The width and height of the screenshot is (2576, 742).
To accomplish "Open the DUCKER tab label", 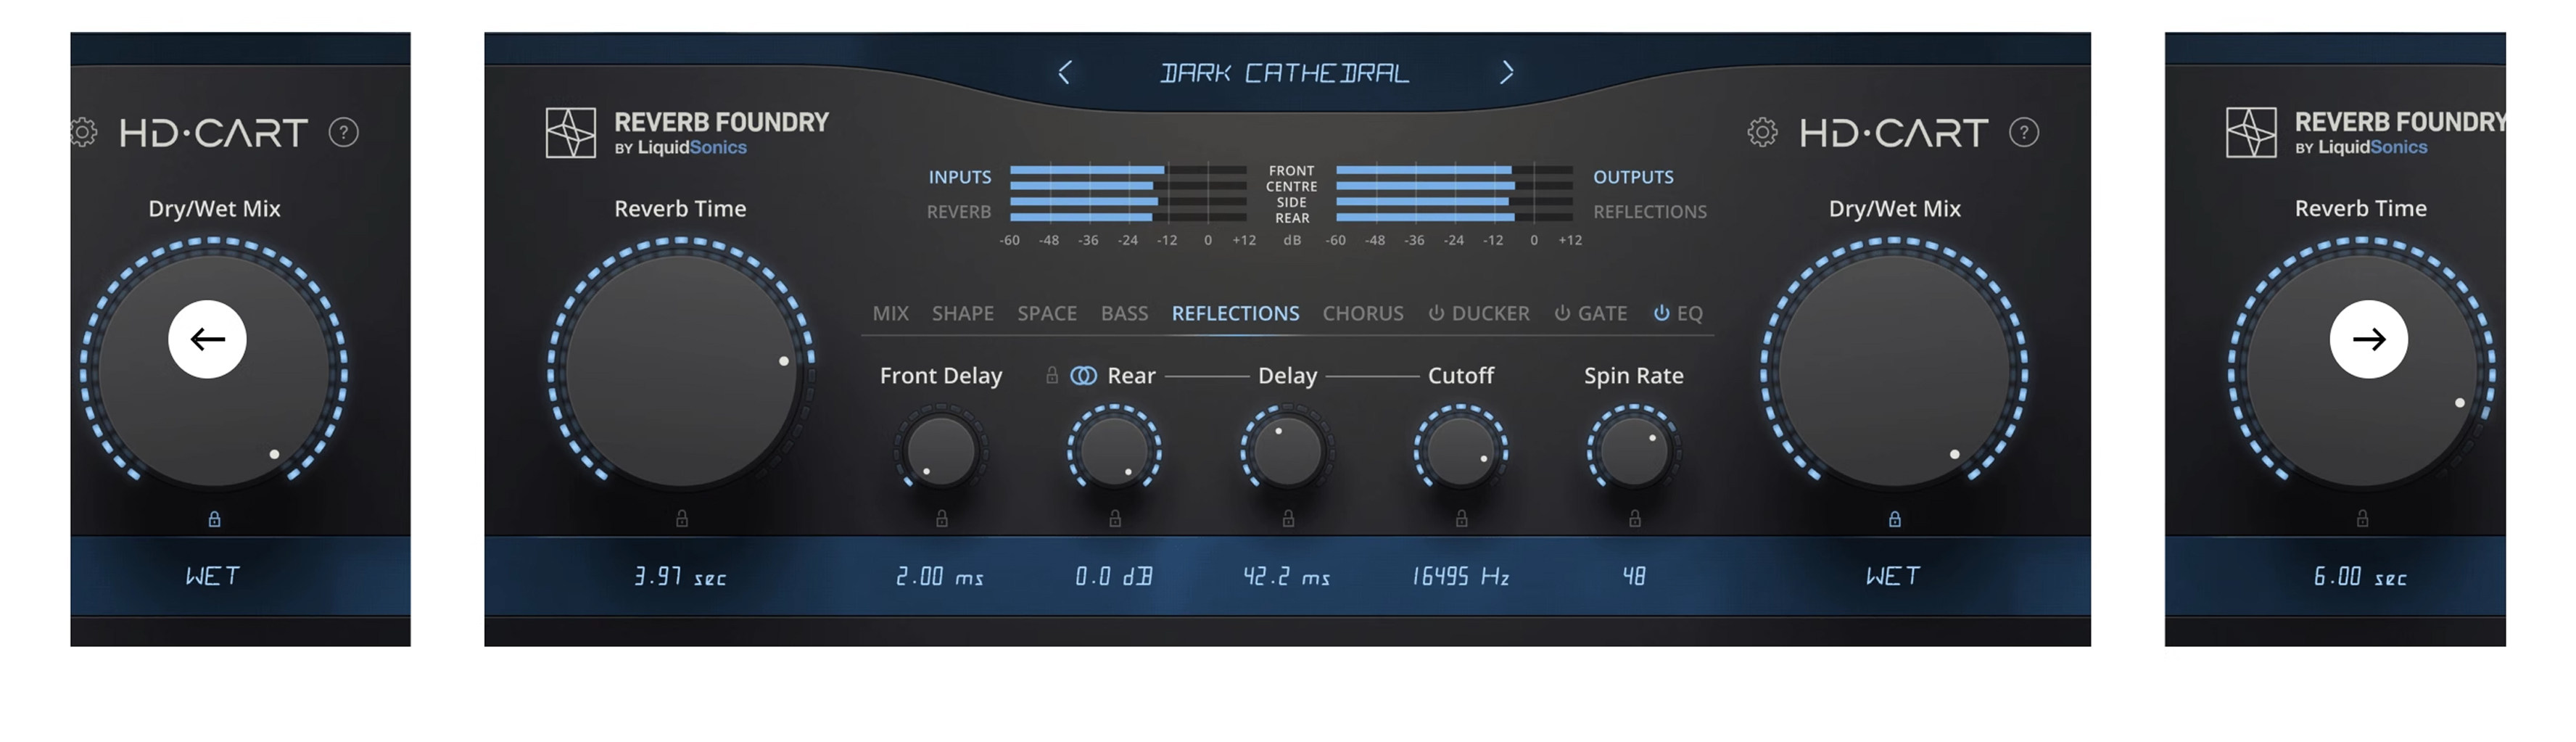I will point(1490,313).
